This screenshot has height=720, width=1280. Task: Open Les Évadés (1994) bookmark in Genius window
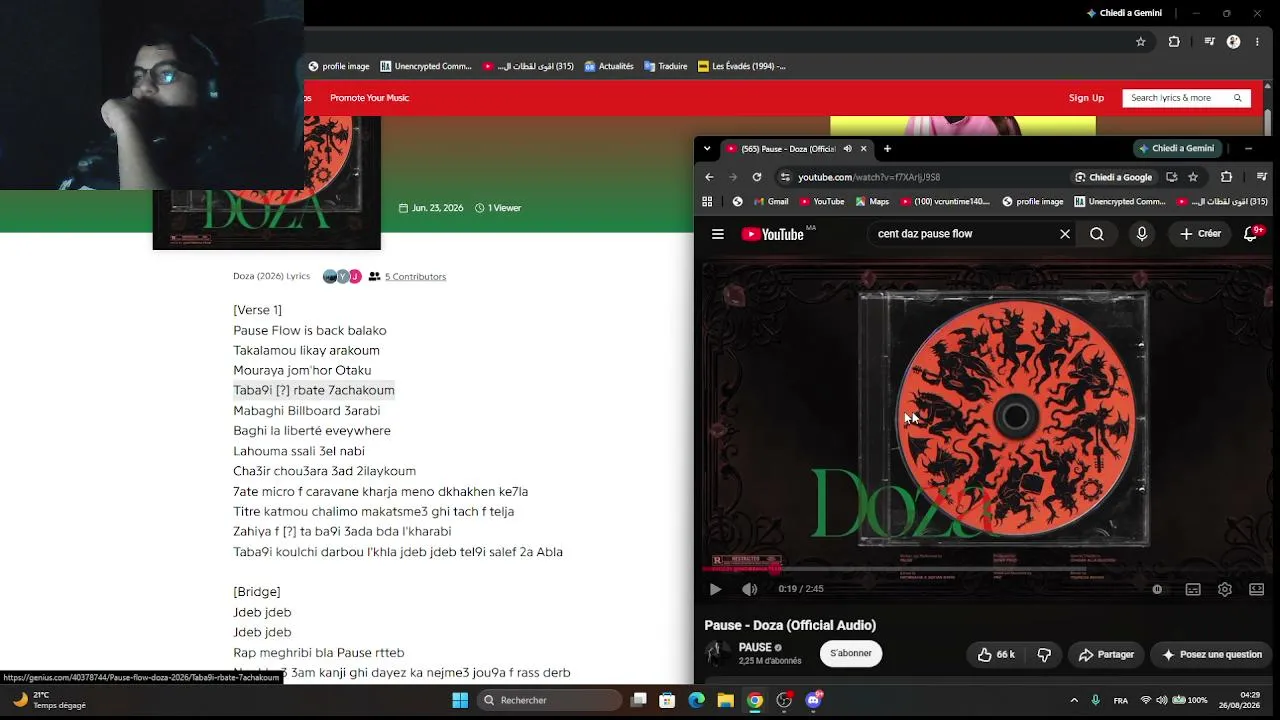coord(742,66)
